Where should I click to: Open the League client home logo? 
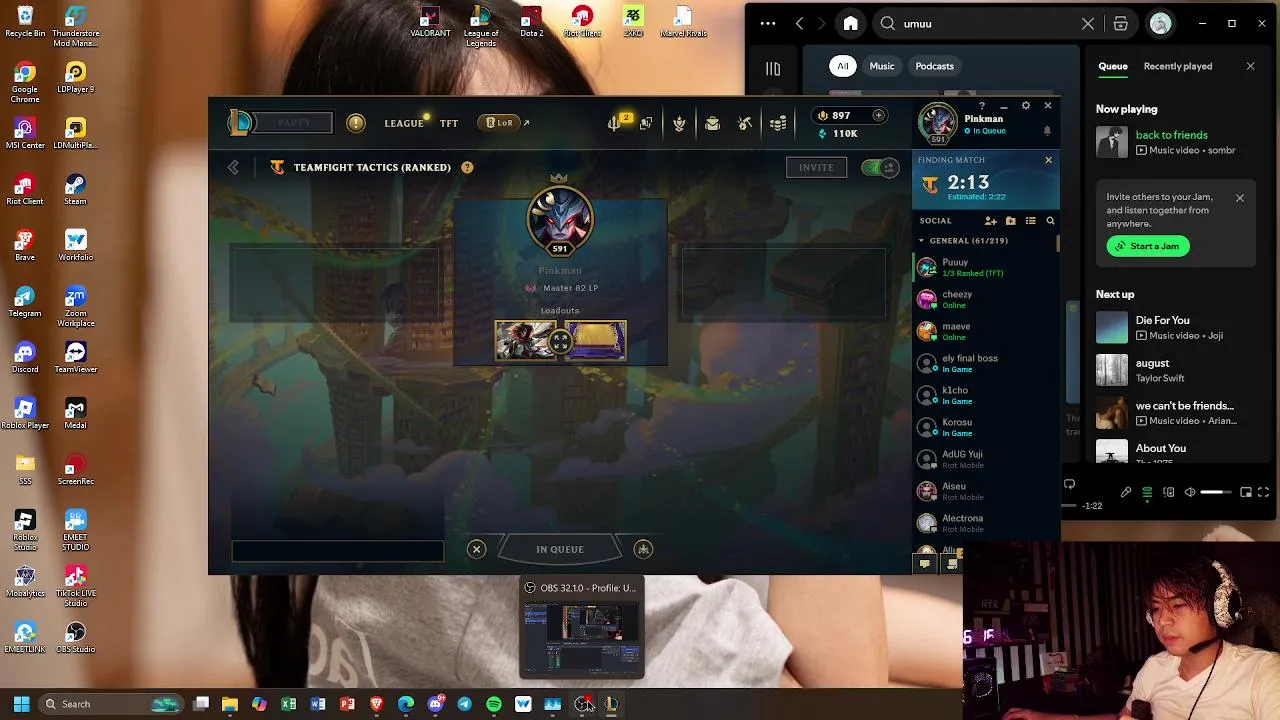(x=240, y=123)
